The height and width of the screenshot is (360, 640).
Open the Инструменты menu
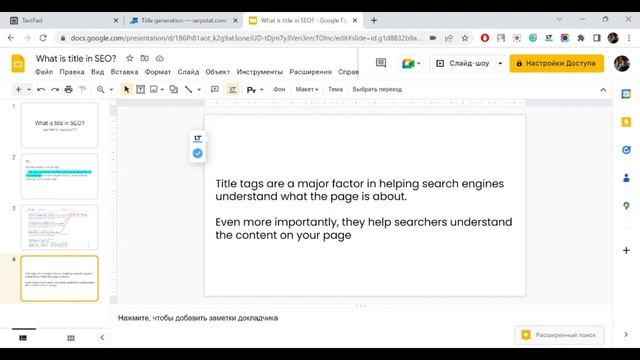(x=260, y=72)
